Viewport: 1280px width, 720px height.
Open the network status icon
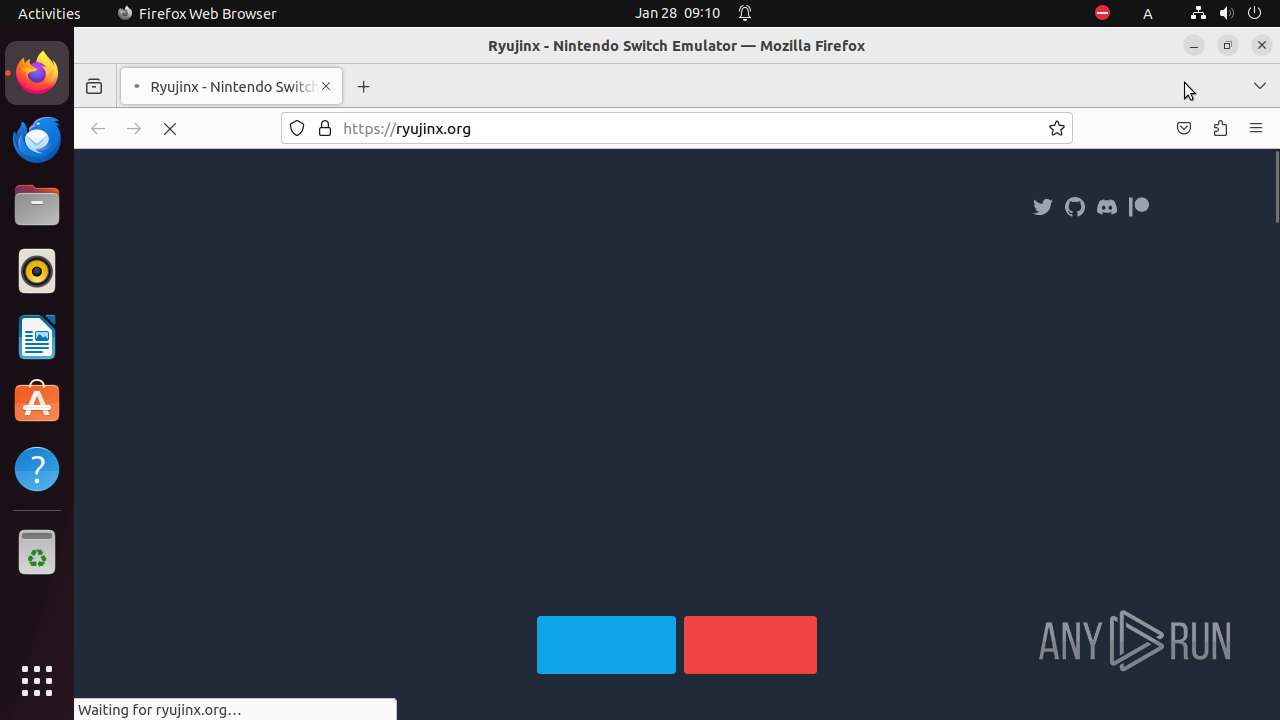pyautogui.click(x=1198, y=13)
